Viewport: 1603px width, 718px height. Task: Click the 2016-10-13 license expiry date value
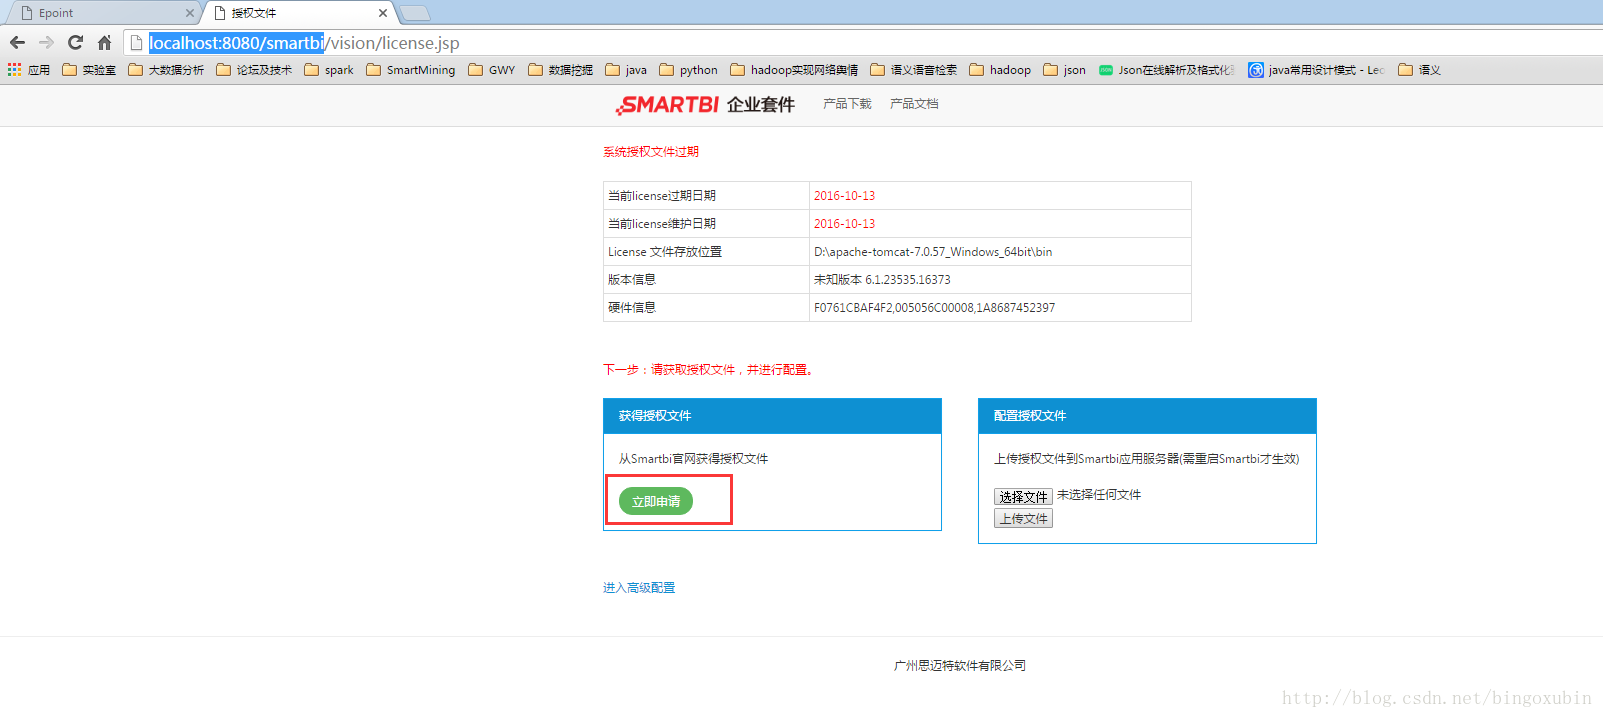pos(844,196)
